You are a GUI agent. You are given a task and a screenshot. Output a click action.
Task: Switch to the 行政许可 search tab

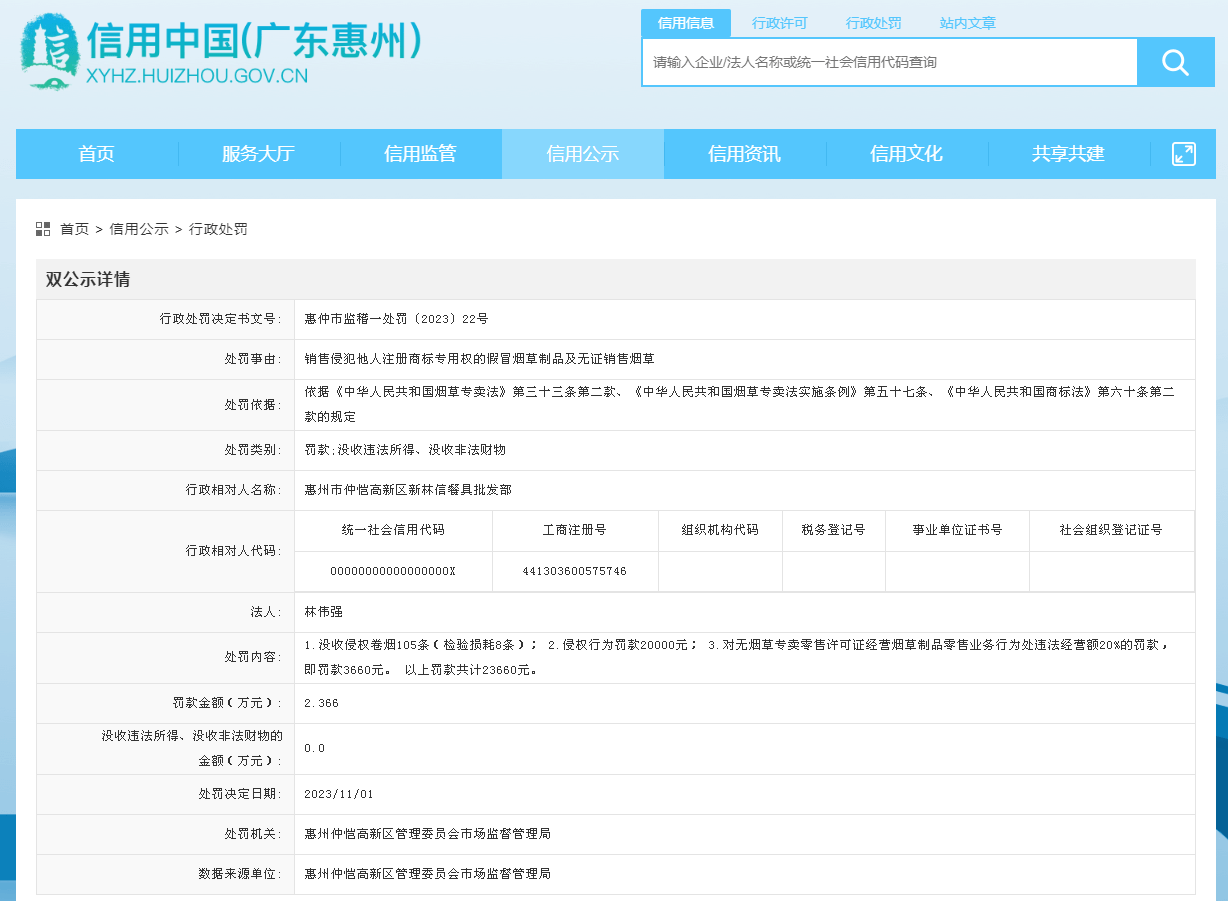click(779, 23)
